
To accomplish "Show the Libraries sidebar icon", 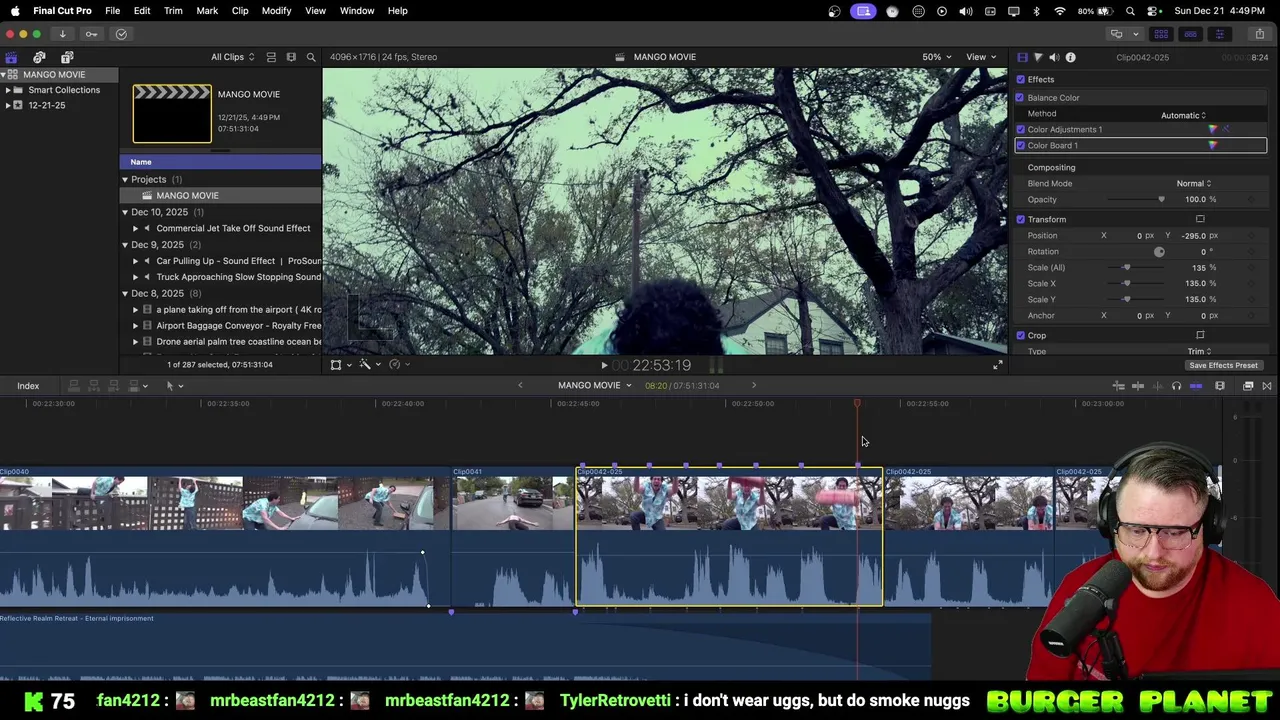I will [11, 57].
